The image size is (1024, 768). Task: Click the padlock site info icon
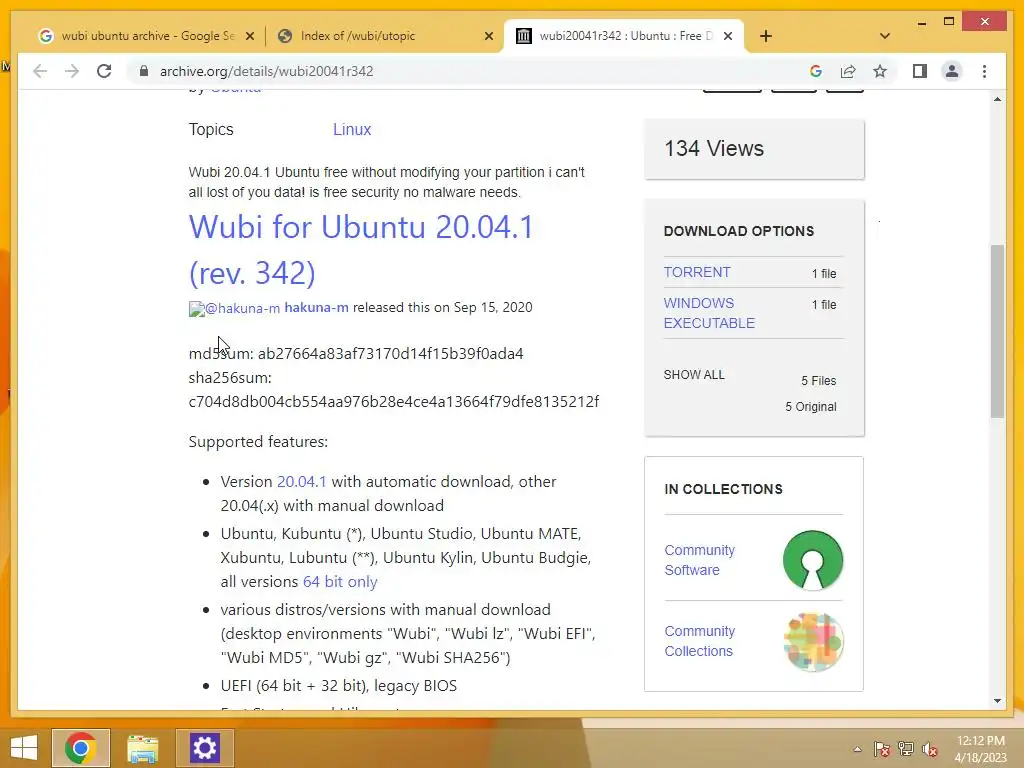click(144, 71)
